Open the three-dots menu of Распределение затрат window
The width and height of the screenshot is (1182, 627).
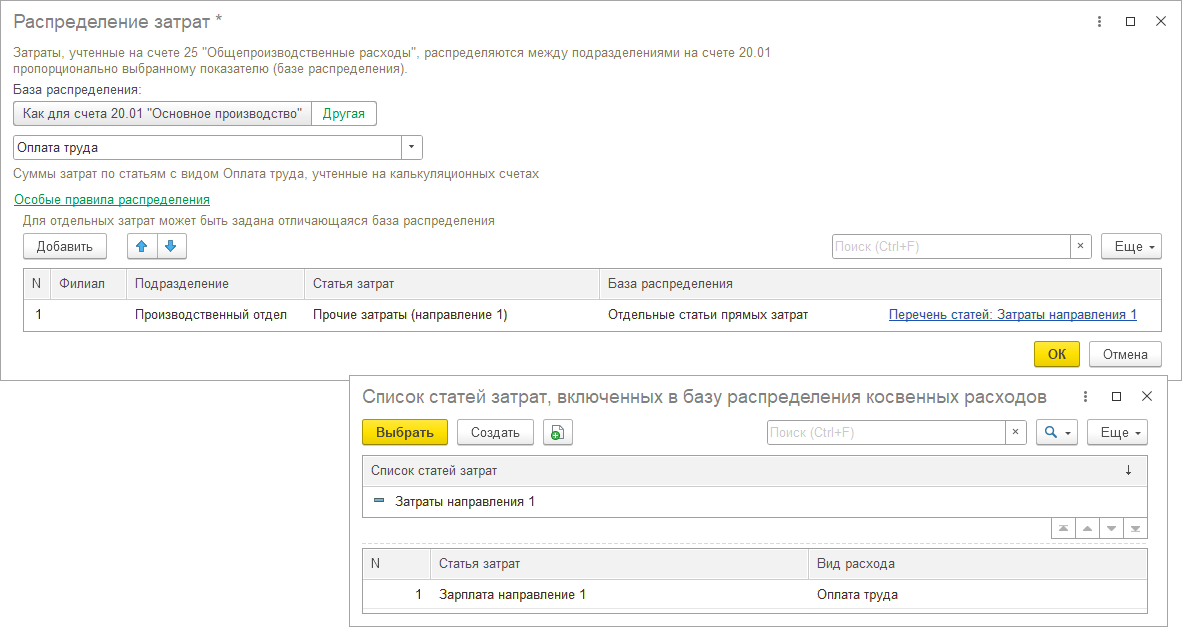coord(1099,22)
